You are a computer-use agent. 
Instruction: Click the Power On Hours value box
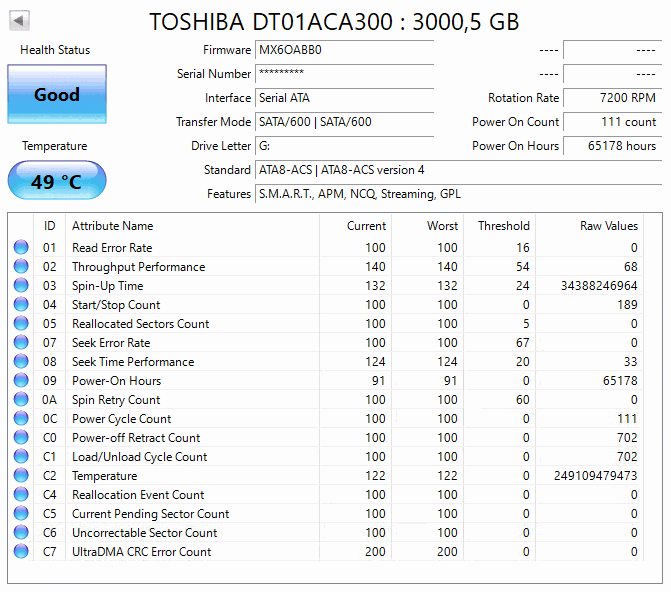(612, 146)
